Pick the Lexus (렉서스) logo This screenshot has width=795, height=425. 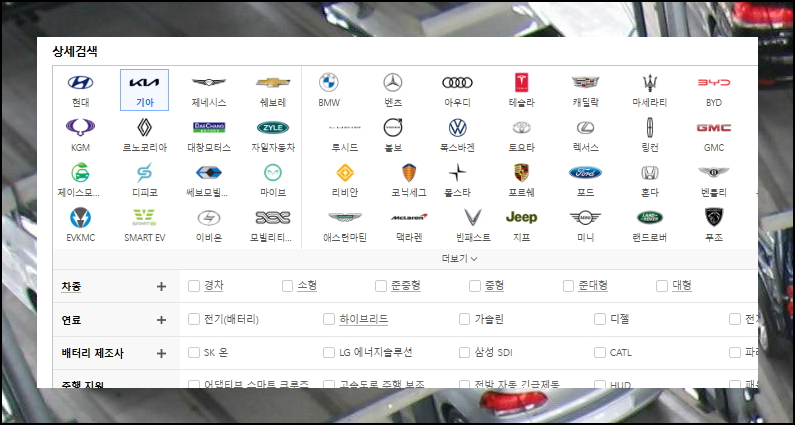[586, 127]
